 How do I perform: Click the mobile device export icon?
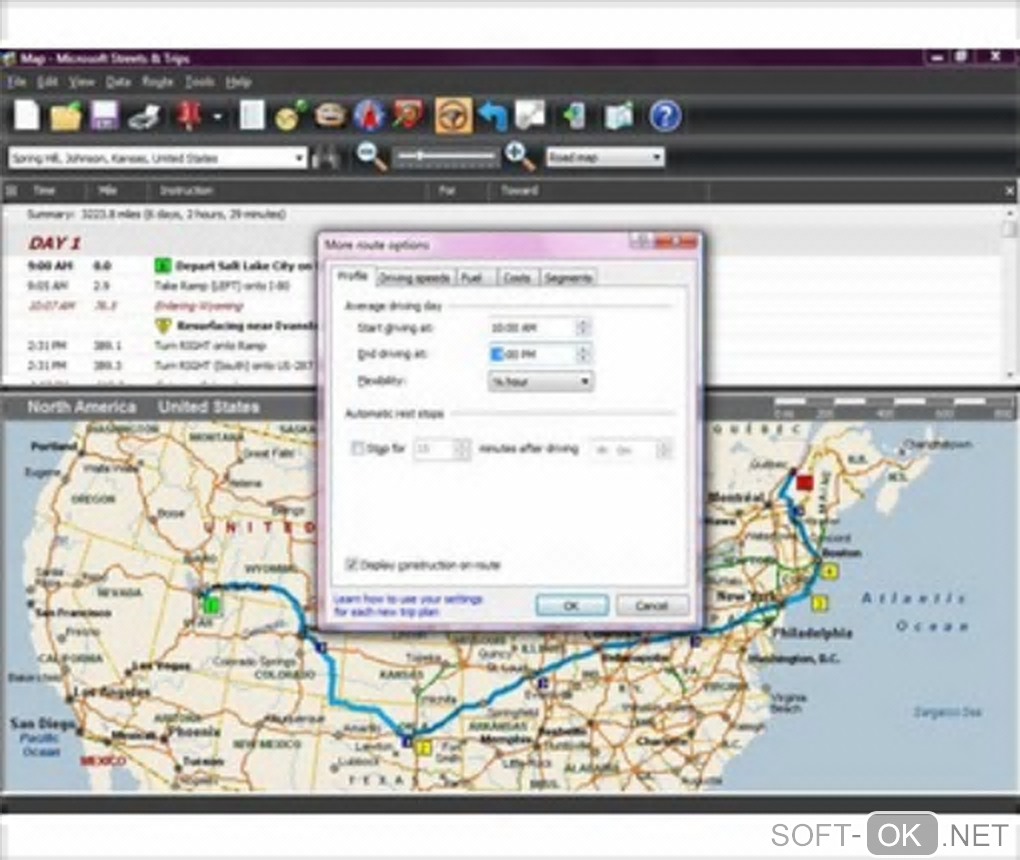pyautogui.click(x=575, y=116)
